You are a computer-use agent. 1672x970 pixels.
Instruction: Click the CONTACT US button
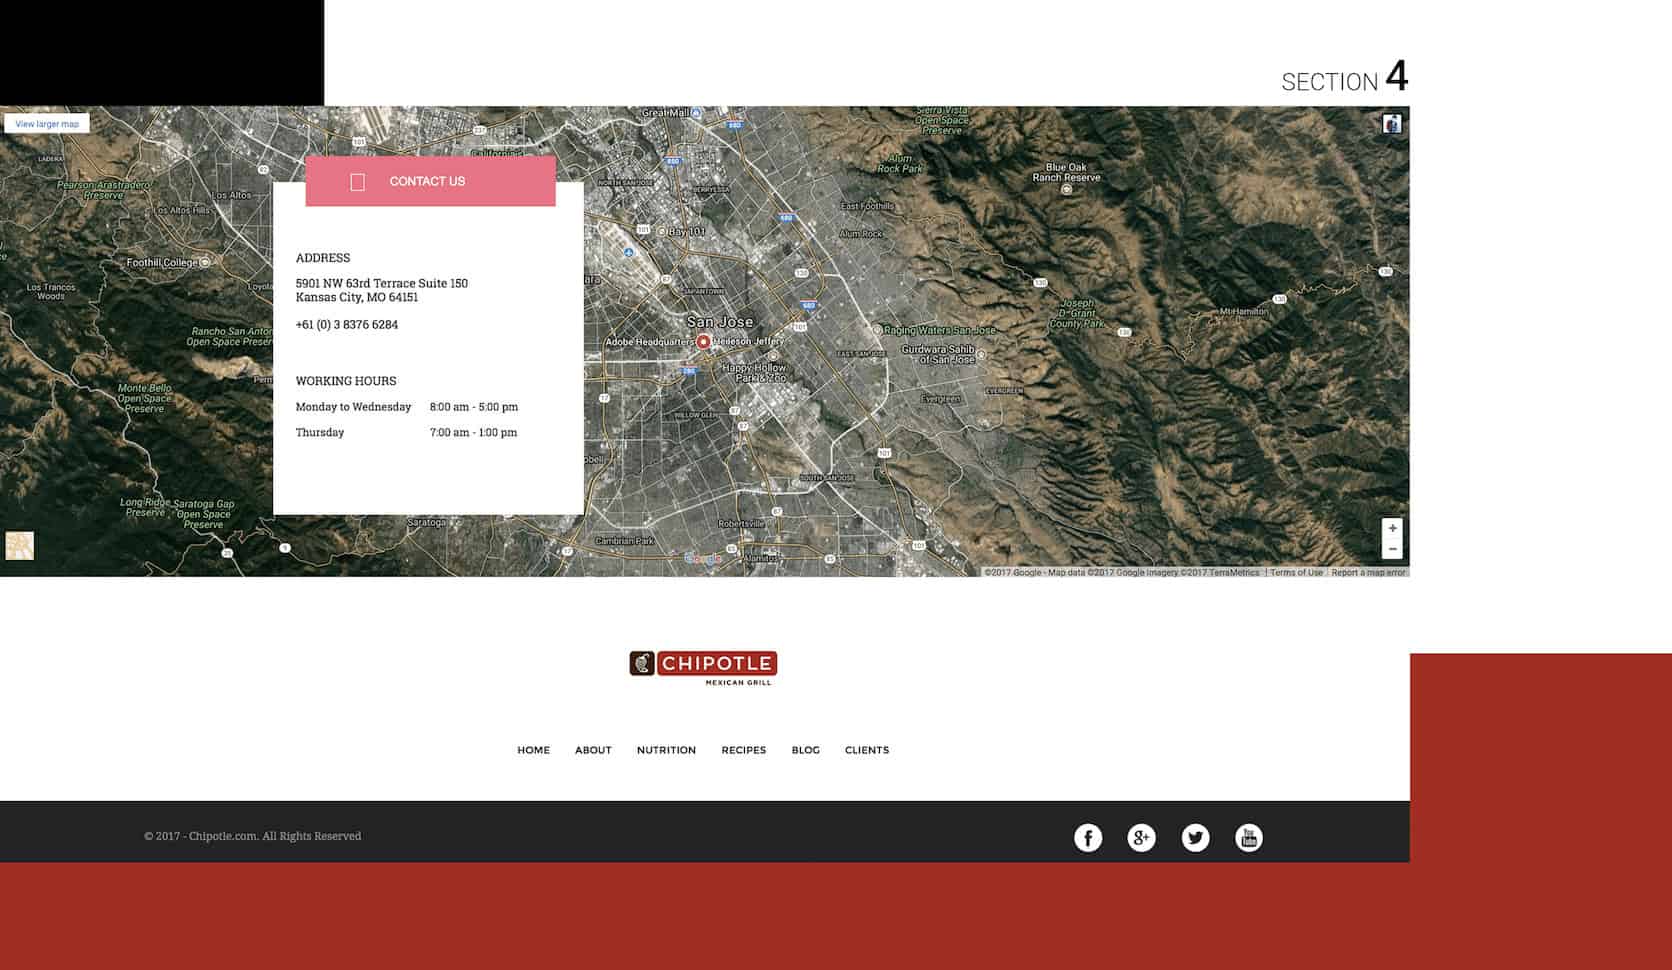[427, 181]
